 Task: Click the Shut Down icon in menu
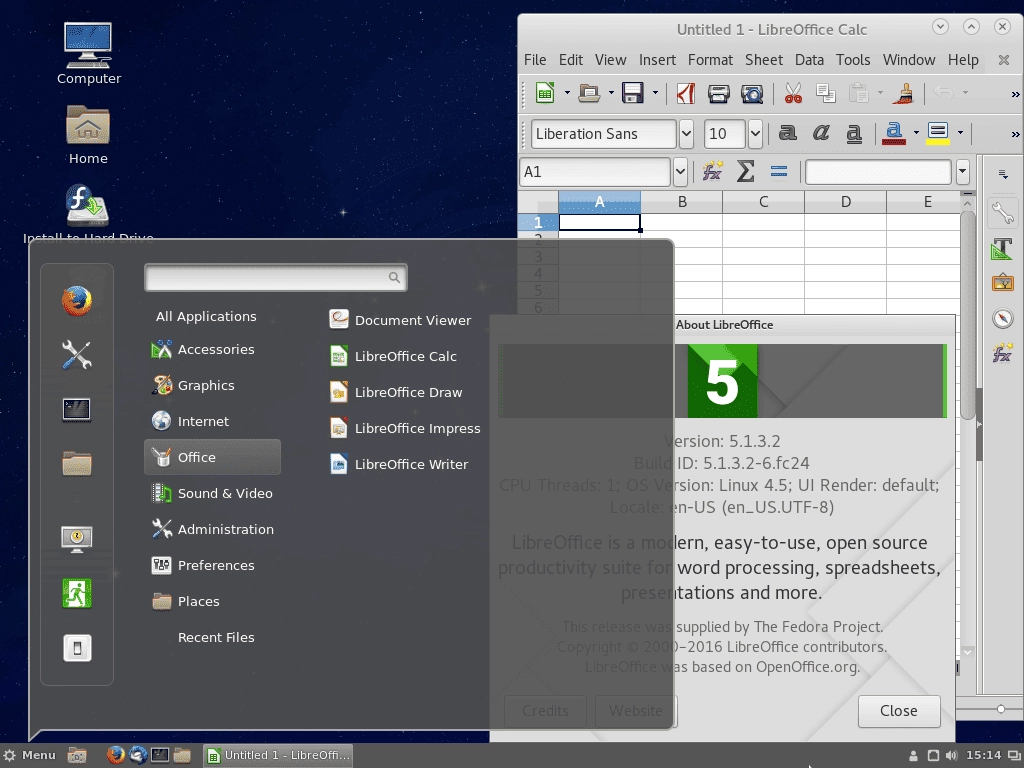pyautogui.click(x=77, y=648)
